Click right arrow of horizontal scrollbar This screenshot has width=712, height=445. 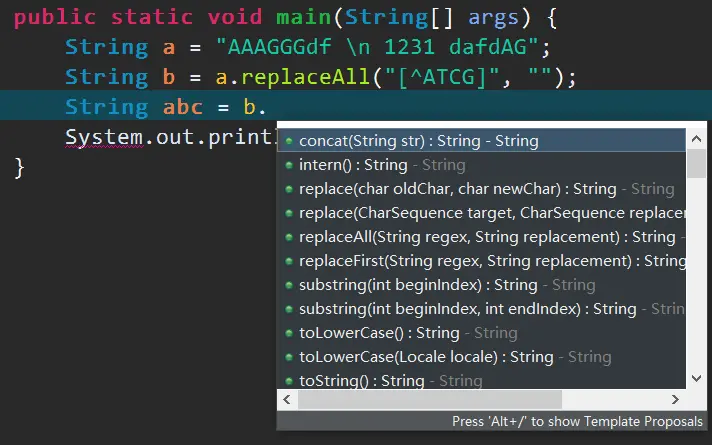click(x=676, y=400)
